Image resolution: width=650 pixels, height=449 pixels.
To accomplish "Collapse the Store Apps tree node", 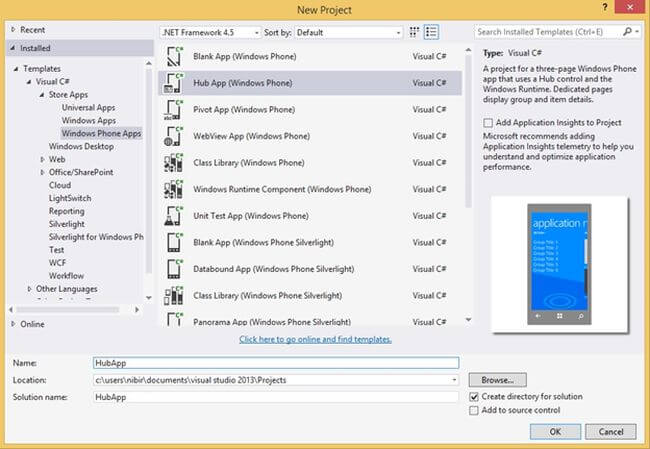I will [x=42, y=95].
